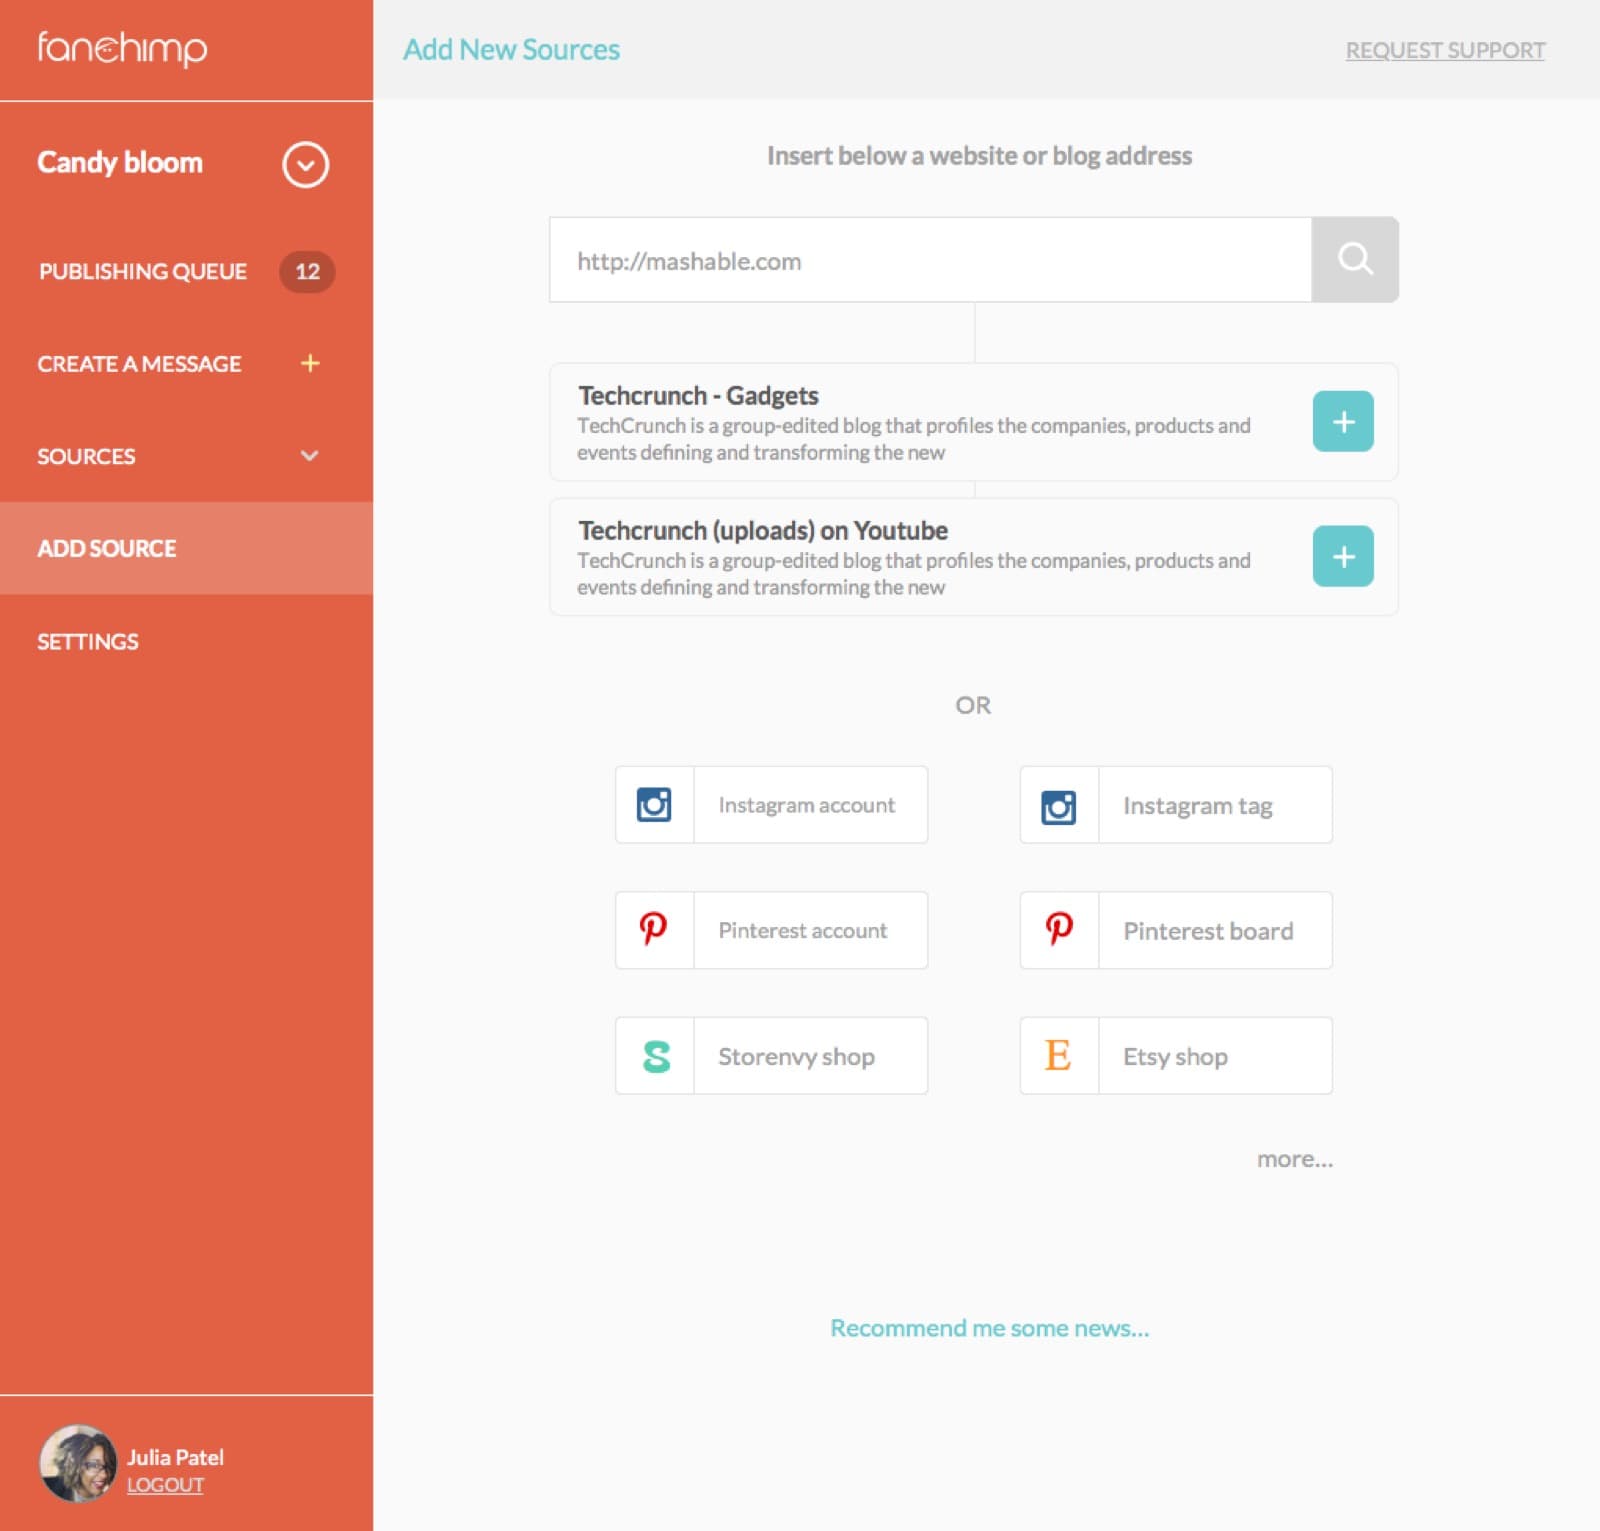Select the Storenvy shop icon

pyautogui.click(x=654, y=1055)
